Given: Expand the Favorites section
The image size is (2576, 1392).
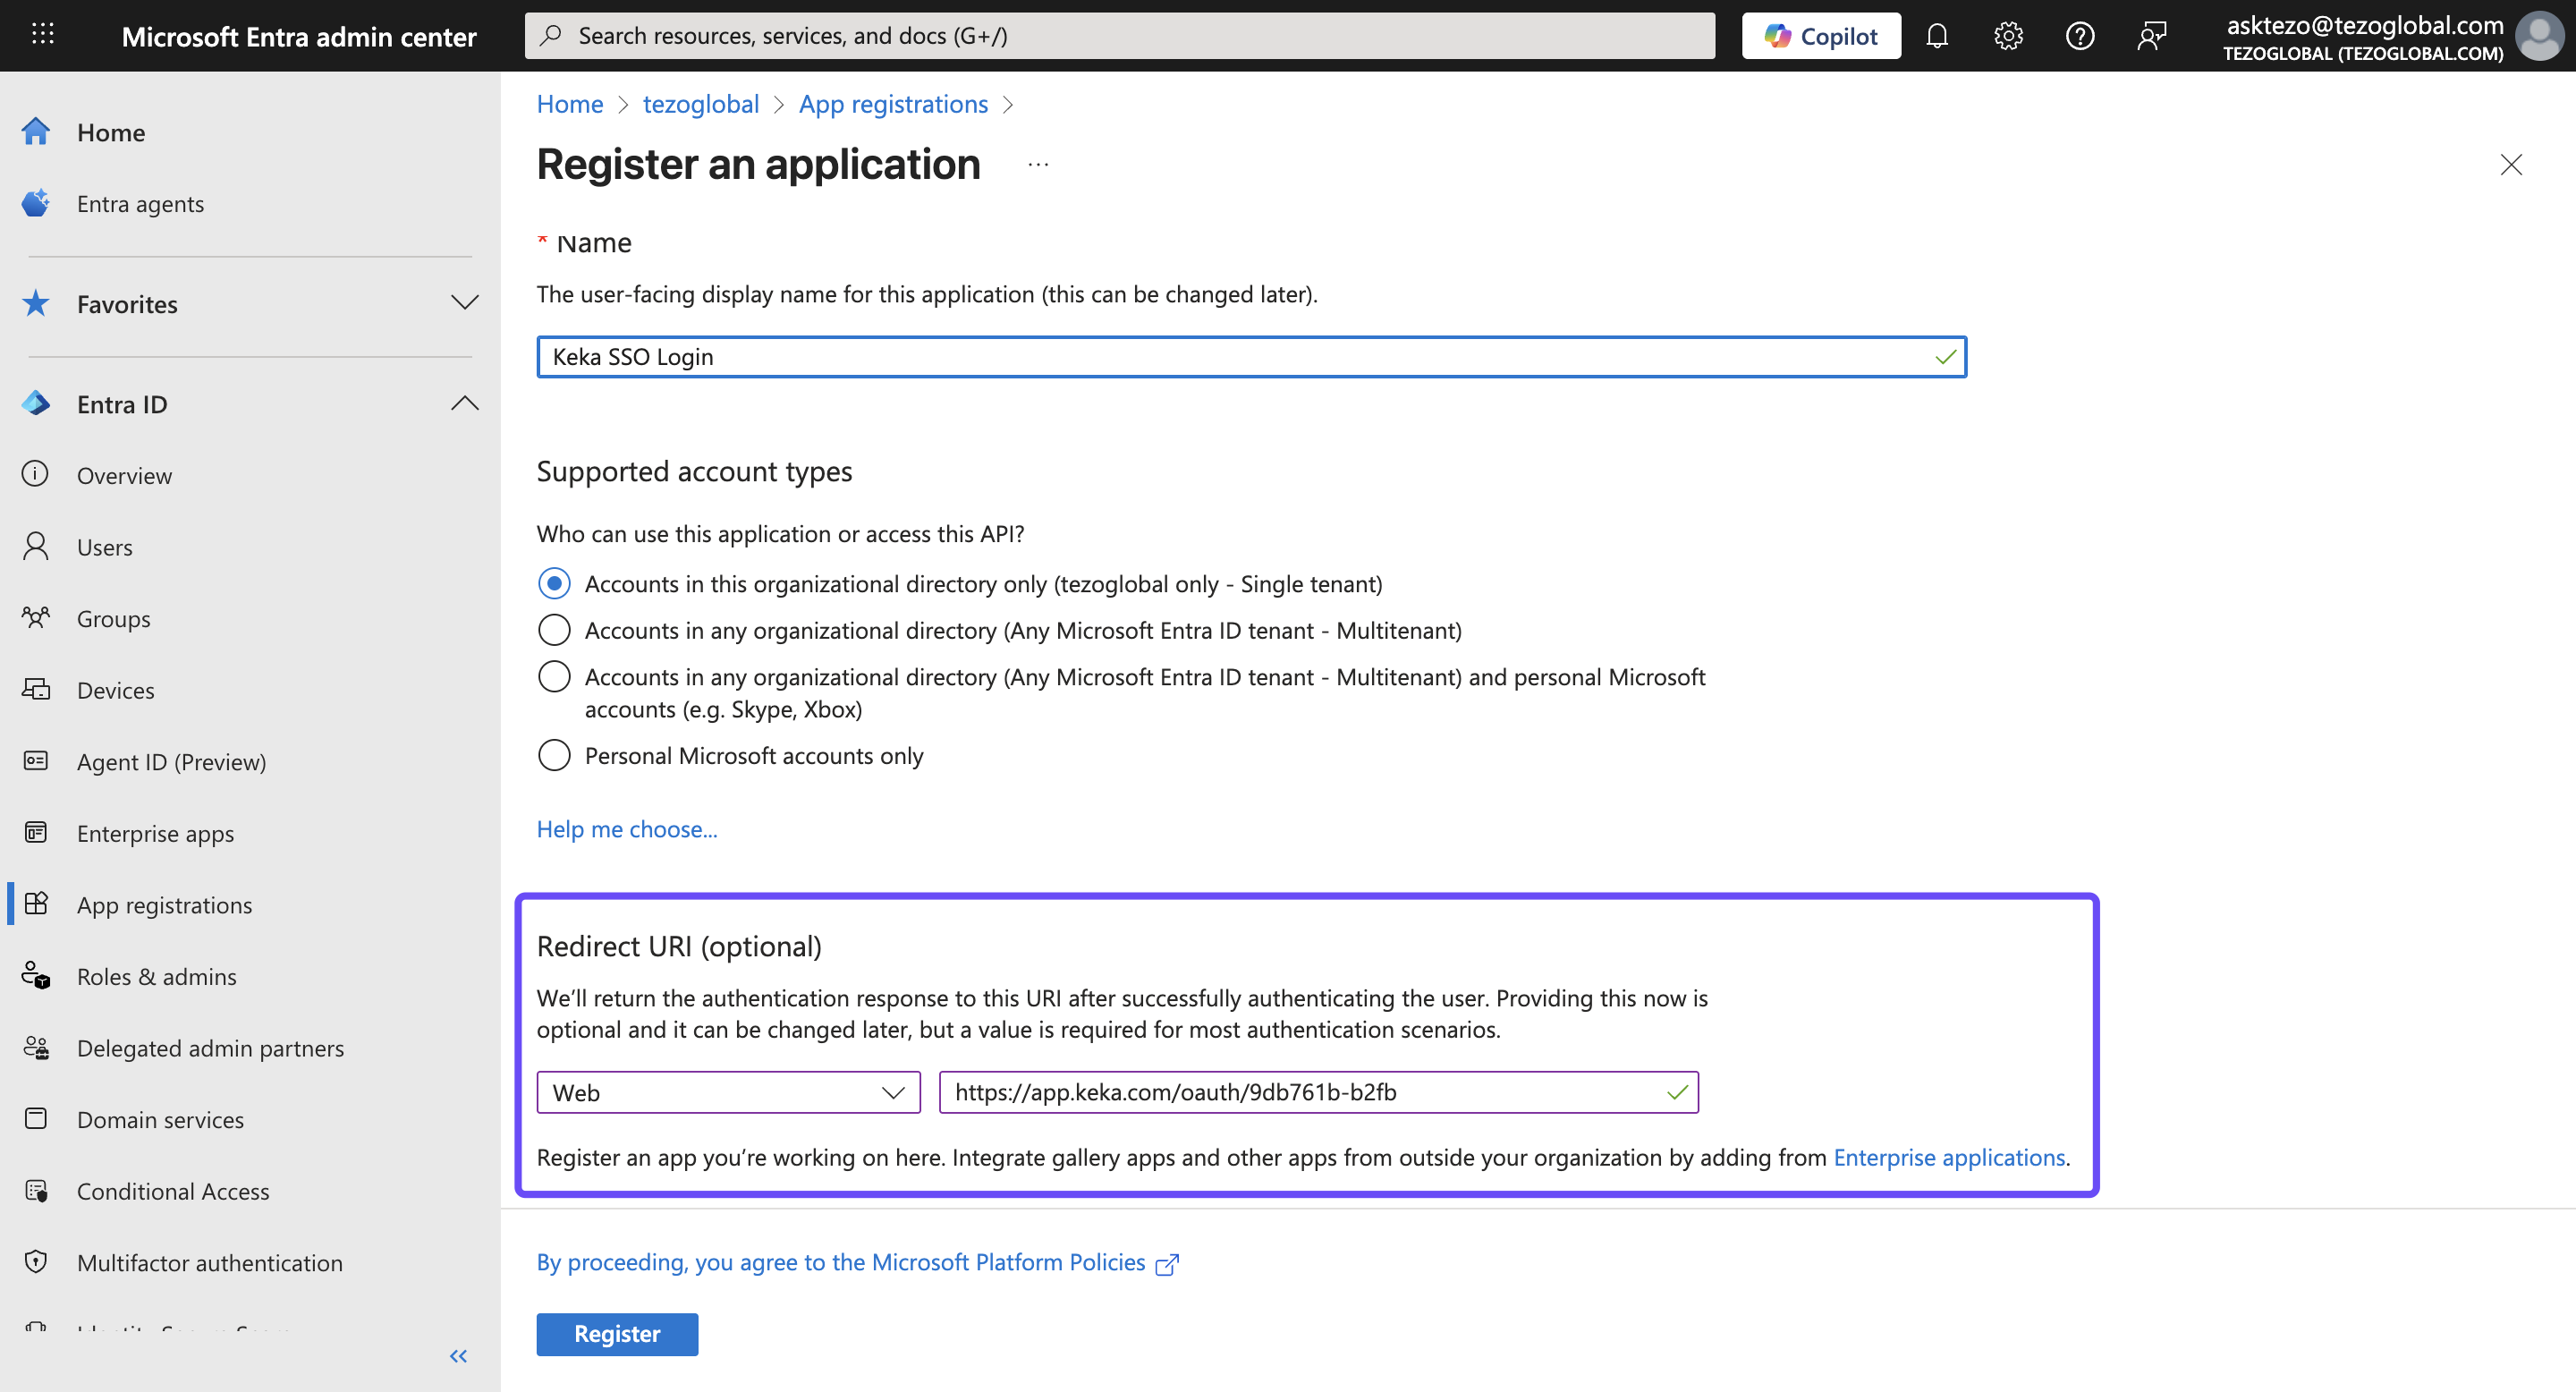Looking at the screenshot, I should pos(464,303).
